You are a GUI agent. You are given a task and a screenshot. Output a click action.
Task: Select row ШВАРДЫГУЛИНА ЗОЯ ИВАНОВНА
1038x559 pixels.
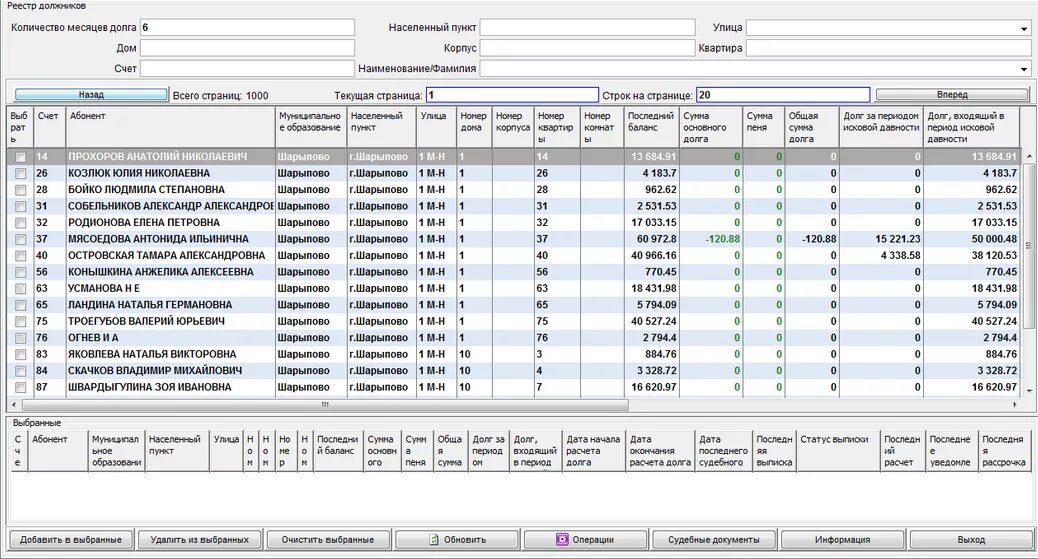tap(514, 387)
